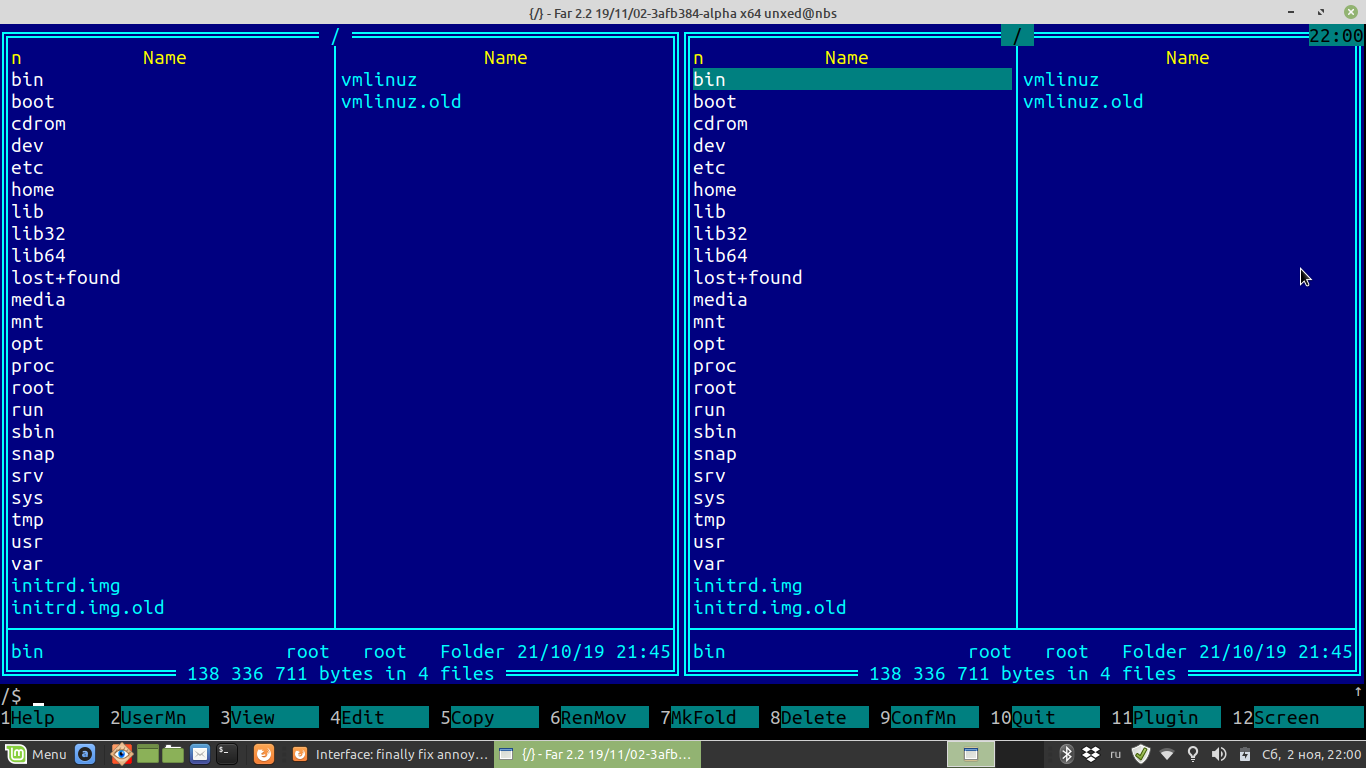Screen dimensions: 1366x768
Task: Click the Bluetooth icon in the system tray
Action: (1066, 754)
